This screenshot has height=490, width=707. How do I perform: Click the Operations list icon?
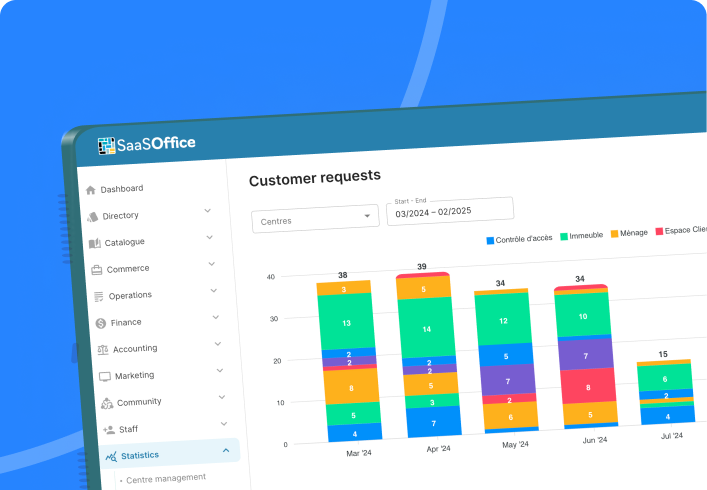tap(99, 297)
